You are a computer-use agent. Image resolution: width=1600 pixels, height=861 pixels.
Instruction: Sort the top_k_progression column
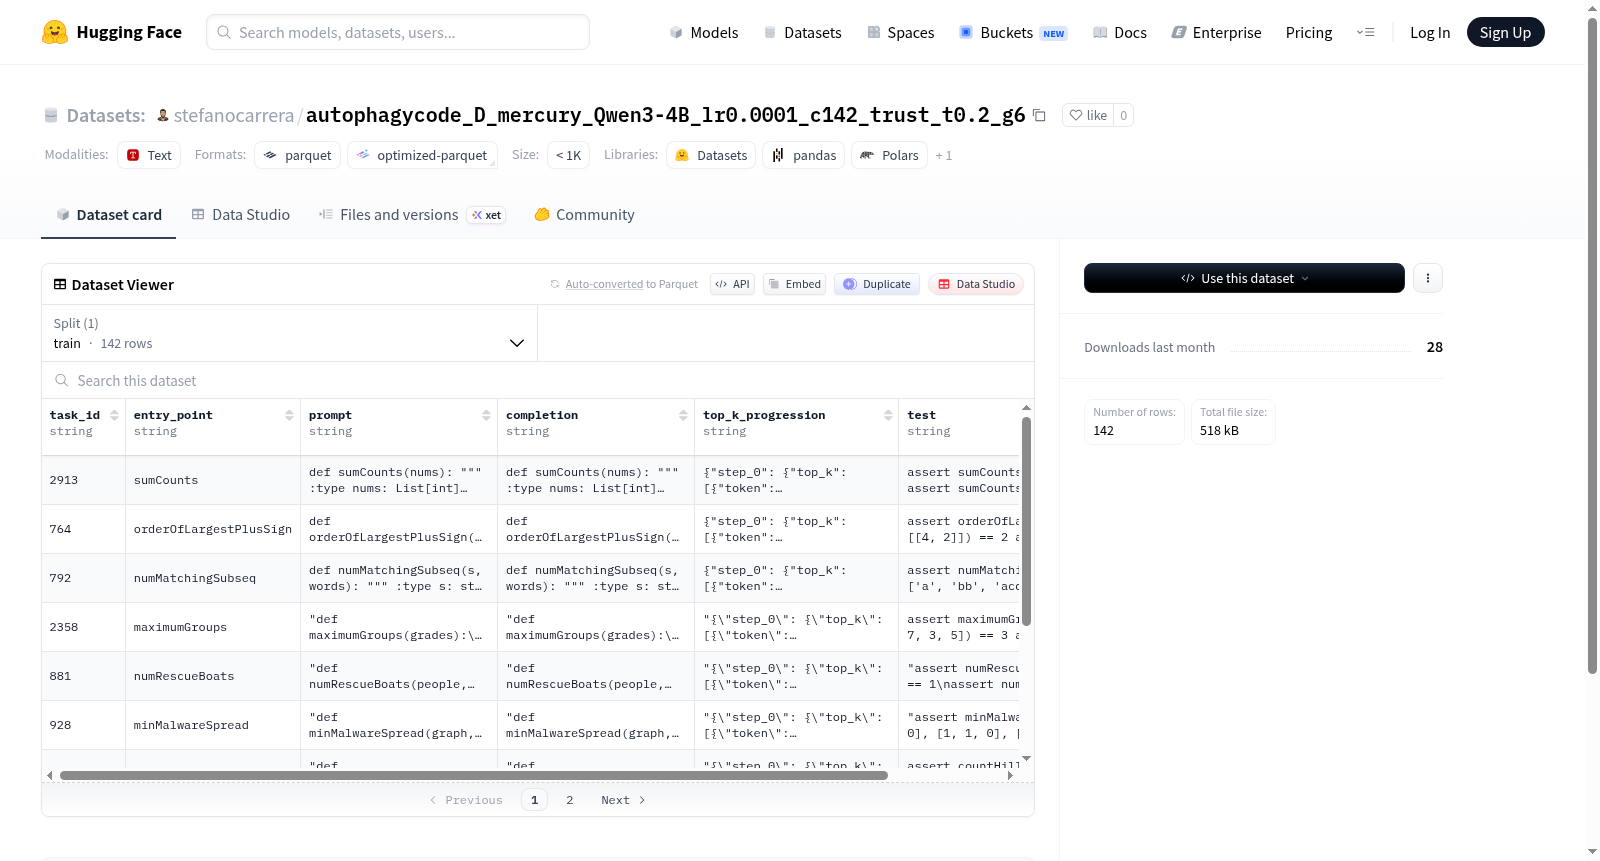[888, 415]
